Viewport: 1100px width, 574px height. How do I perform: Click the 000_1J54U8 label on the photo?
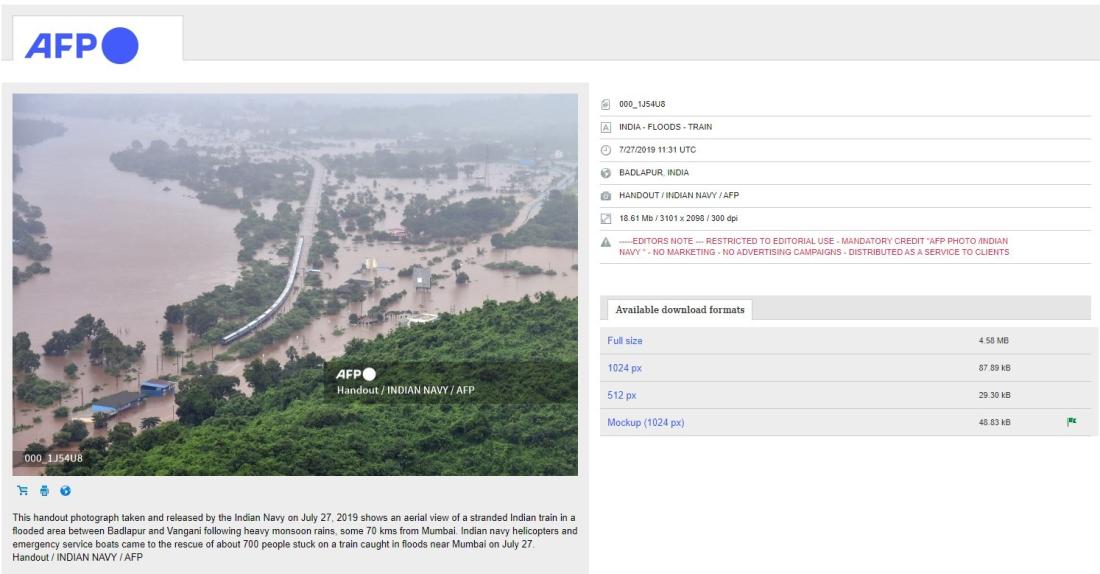53,458
